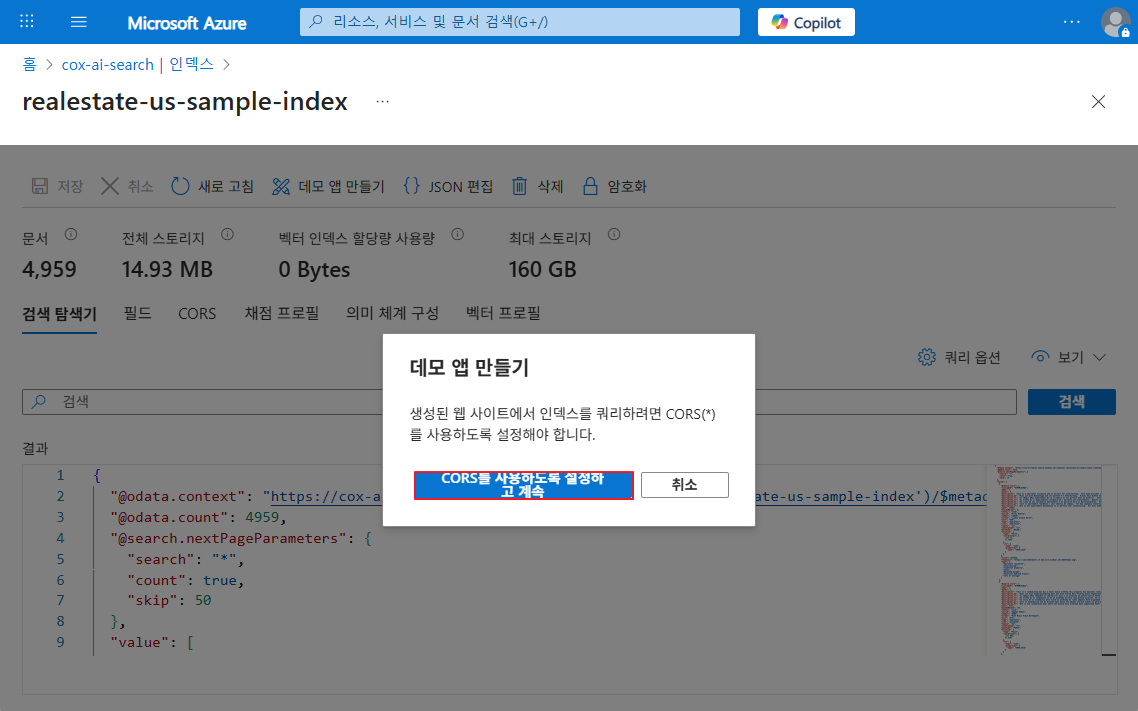Open the user account avatar
This screenshot has width=1138, height=711.
tap(1115, 22)
